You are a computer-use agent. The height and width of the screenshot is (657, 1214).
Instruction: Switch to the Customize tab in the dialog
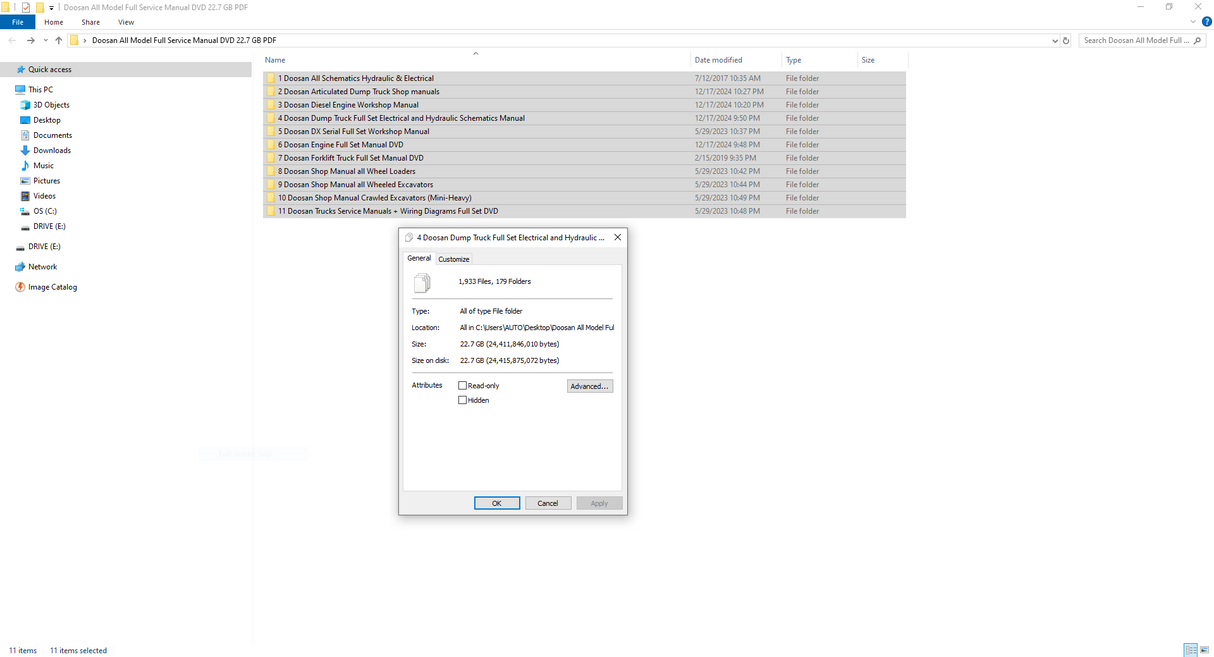tap(453, 258)
